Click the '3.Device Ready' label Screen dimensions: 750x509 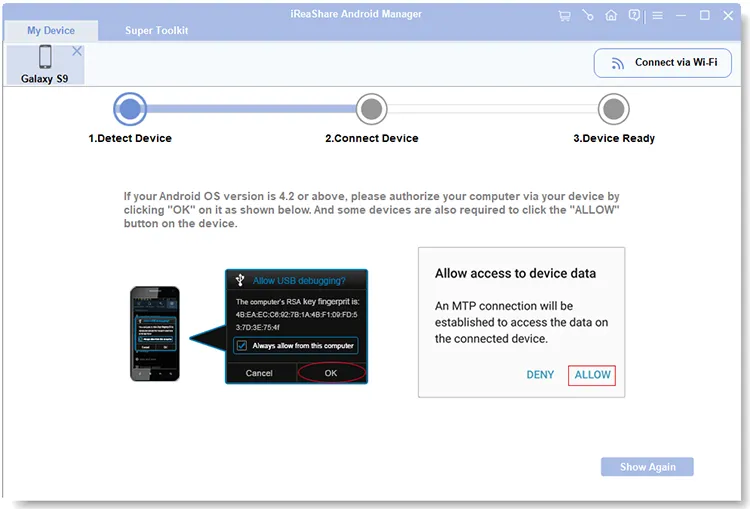pyautogui.click(x=614, y=139)
